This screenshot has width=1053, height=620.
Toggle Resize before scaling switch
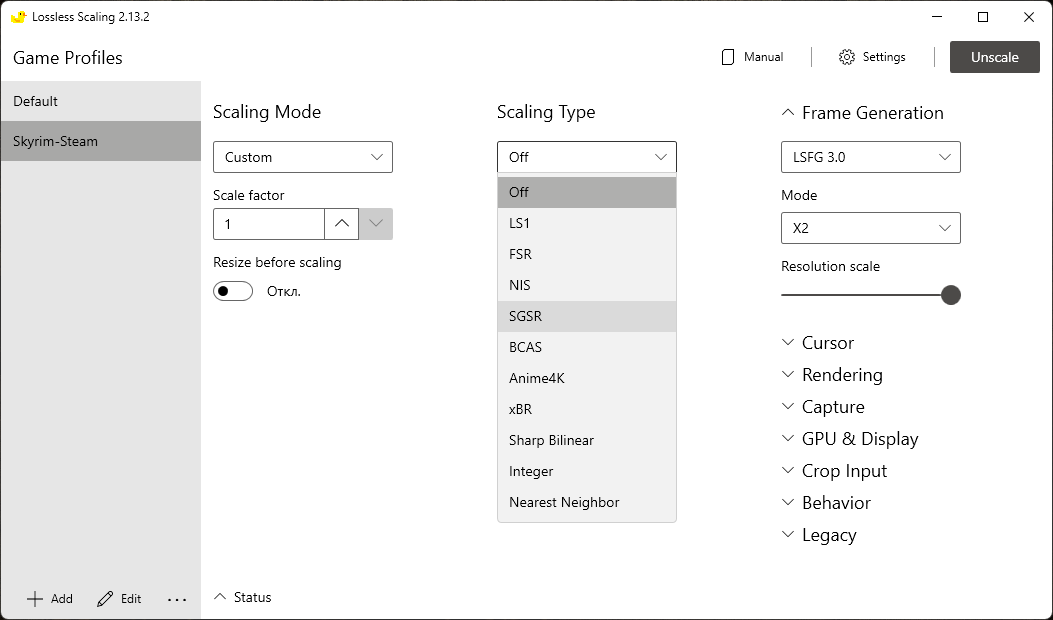(233, 291)
